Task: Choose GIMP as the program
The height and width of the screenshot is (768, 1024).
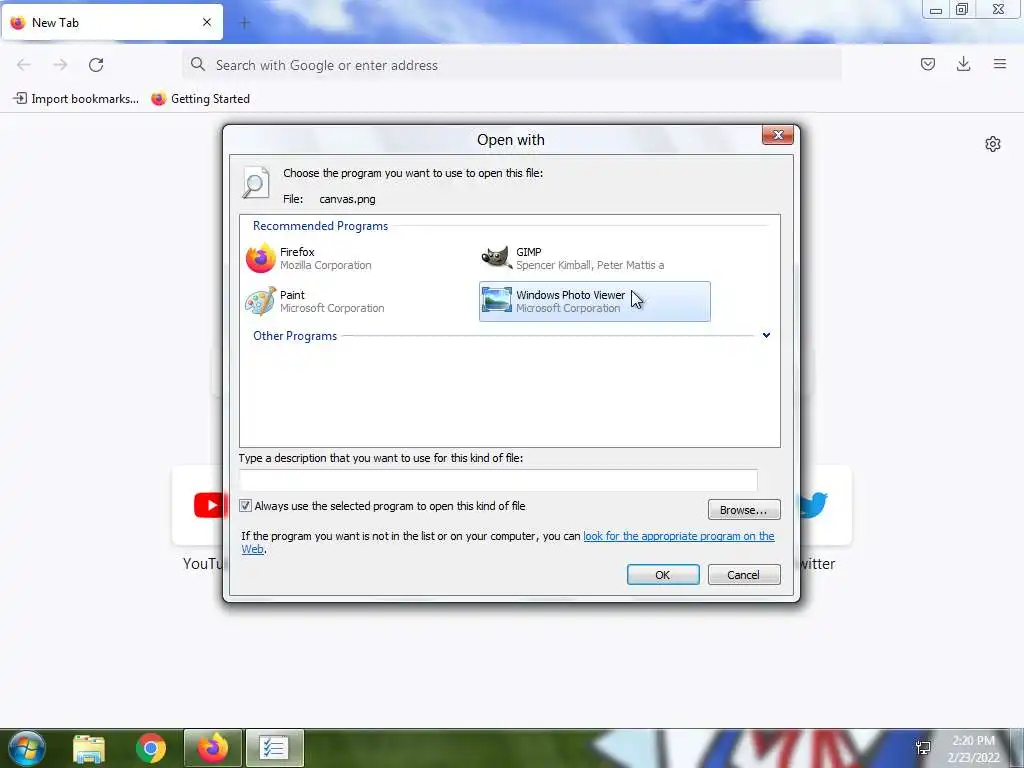Action: coord(572,259)
